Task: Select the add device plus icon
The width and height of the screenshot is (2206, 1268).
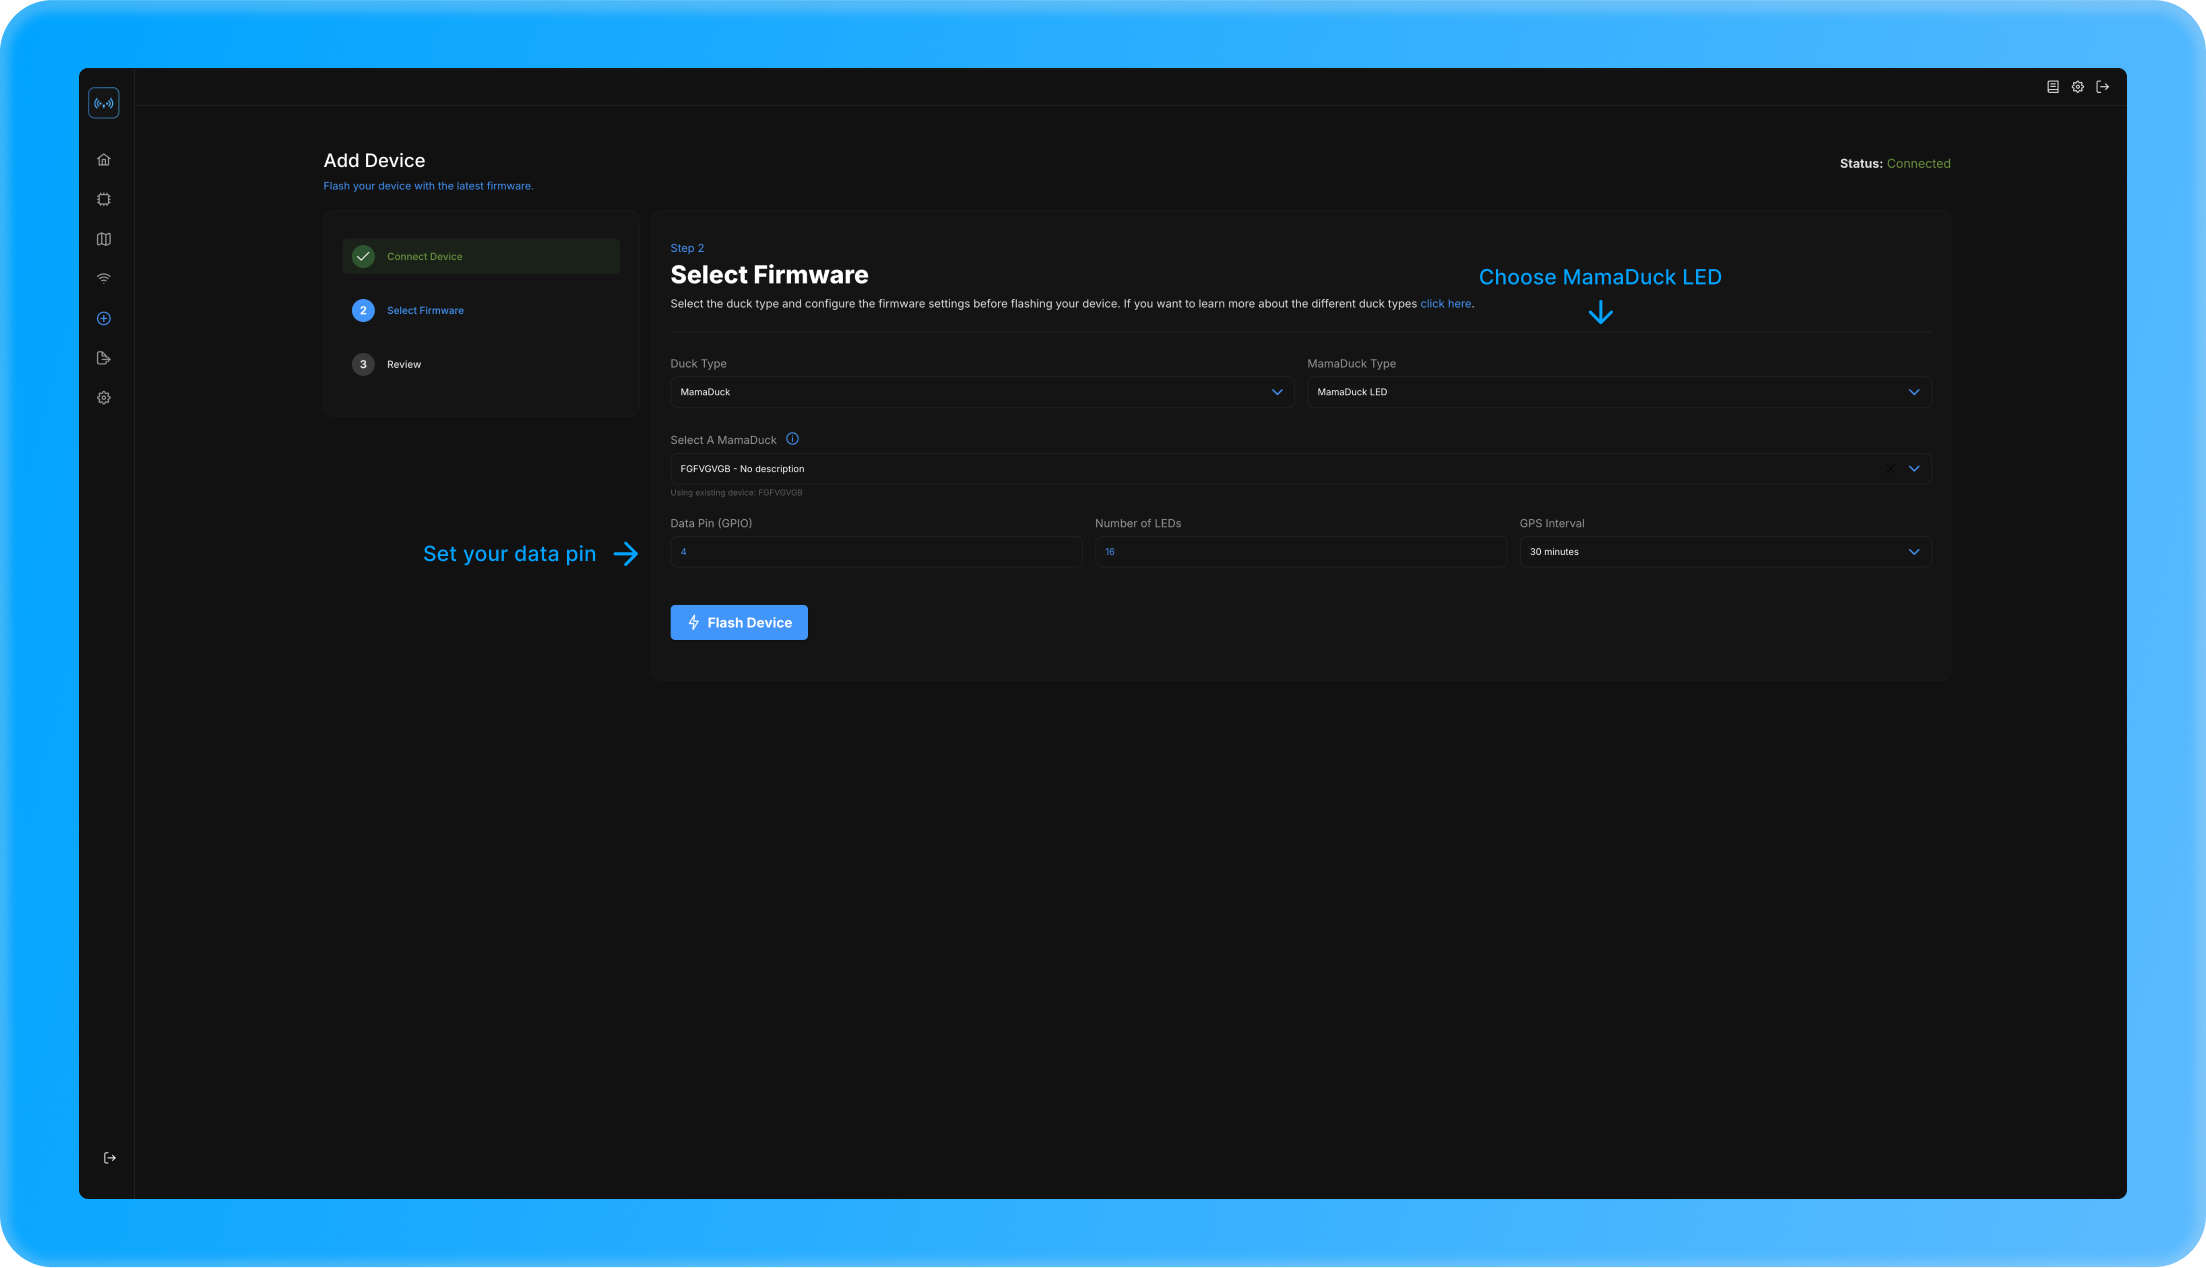Action: 104,318
